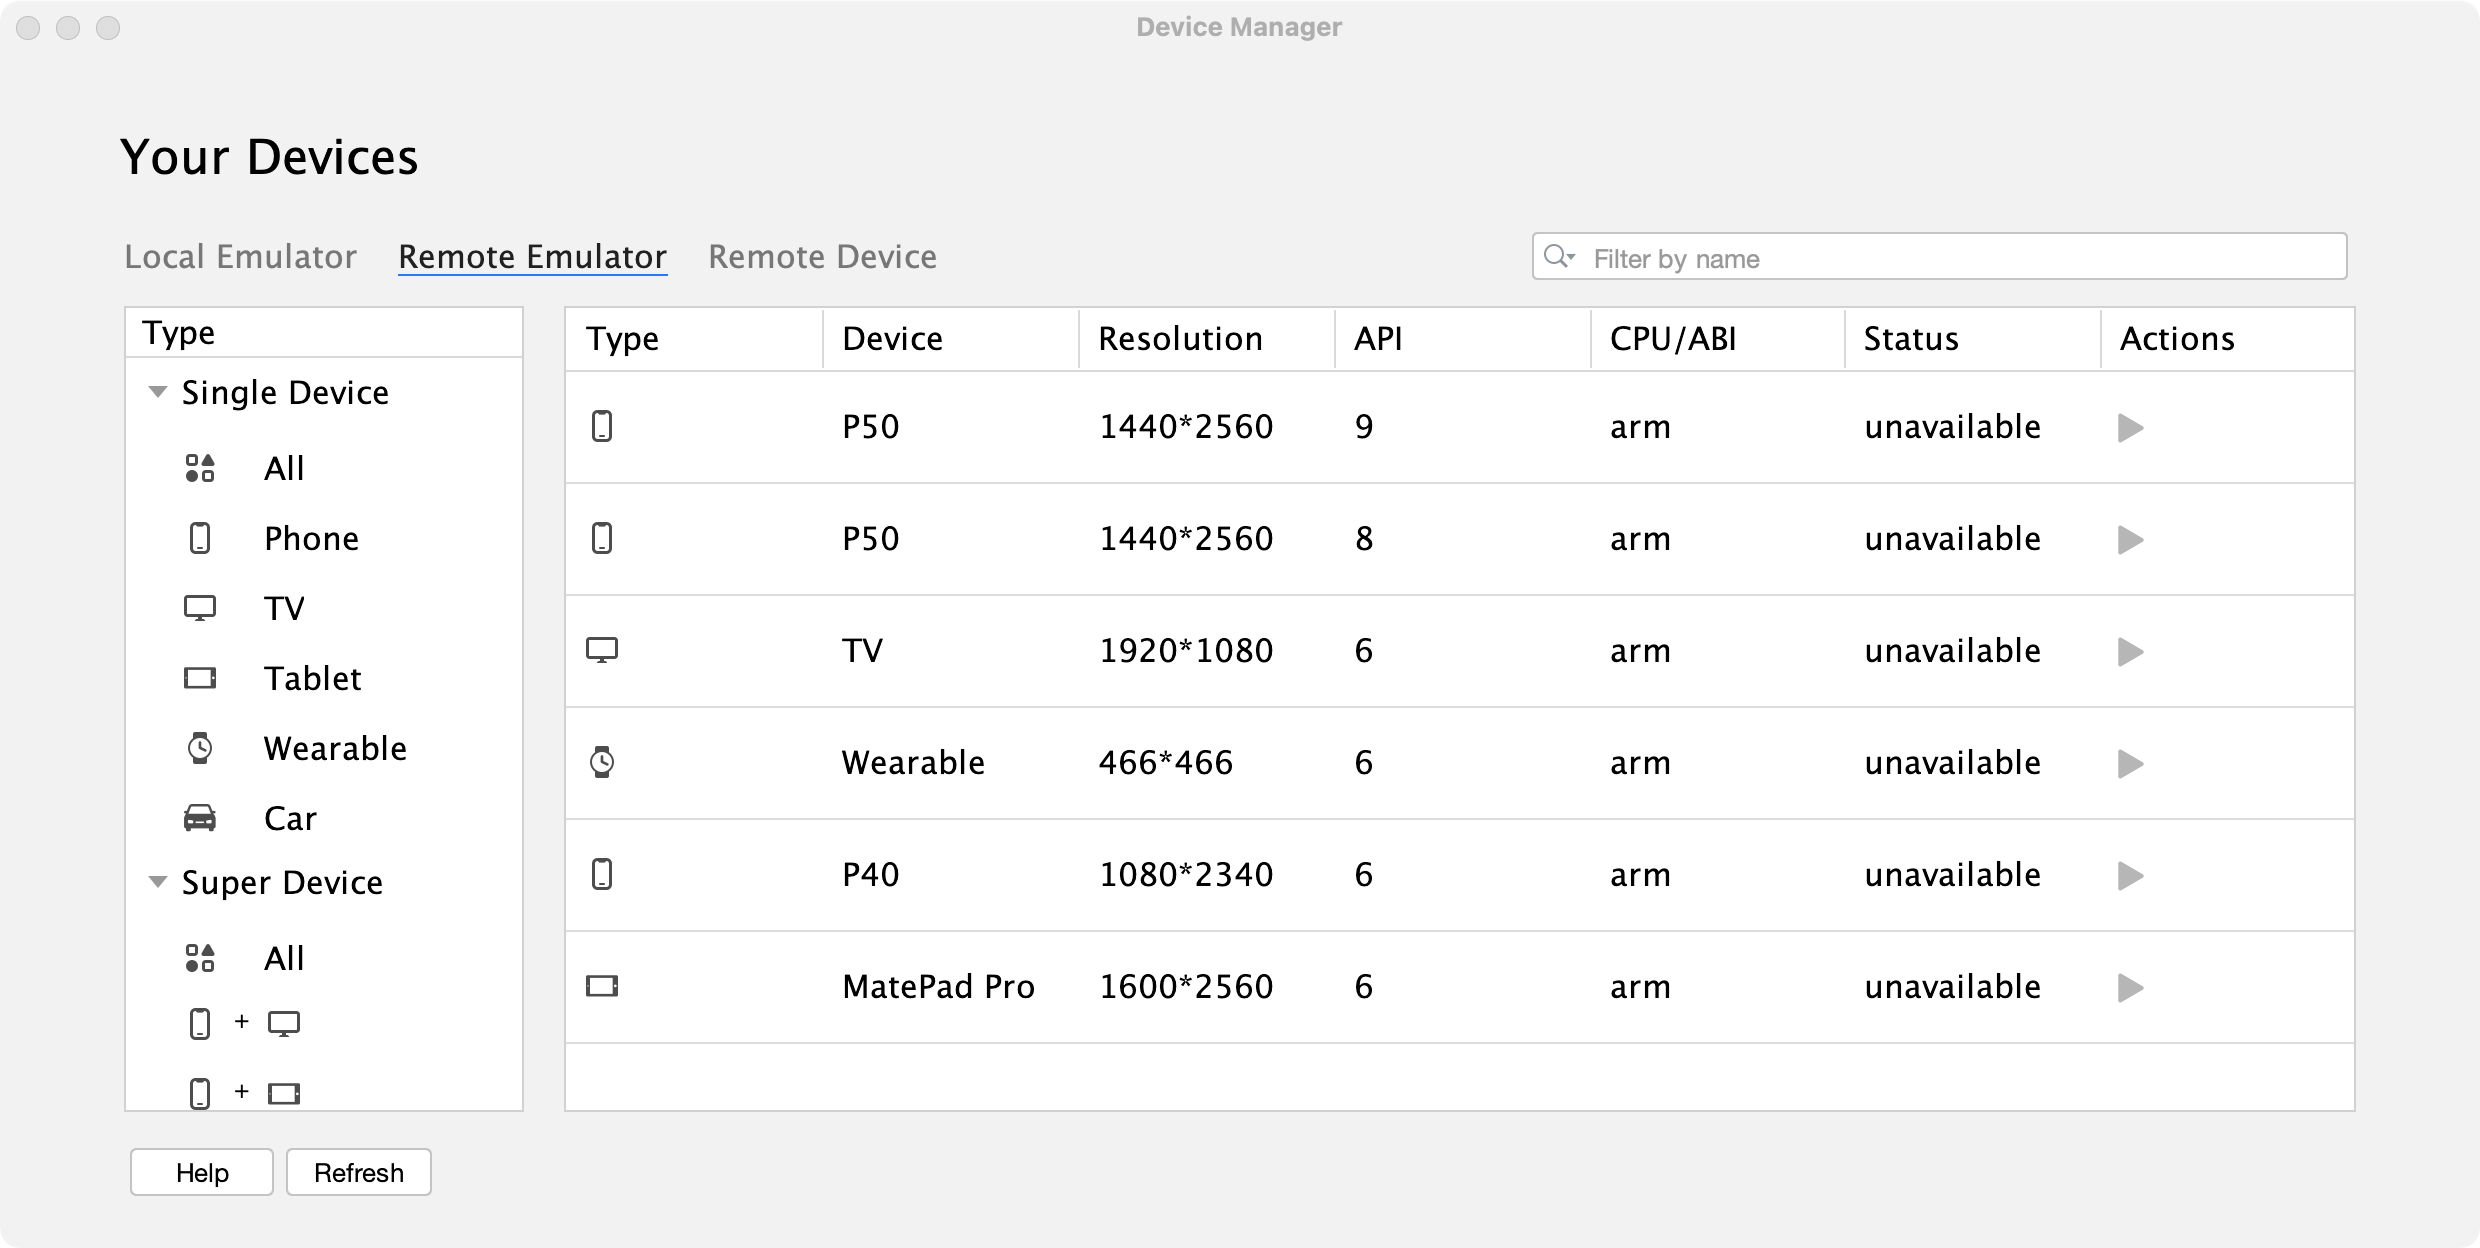Sort by the Status column header
The height and width of the screenshot is (1248, 2480).
coord(1973,339)
